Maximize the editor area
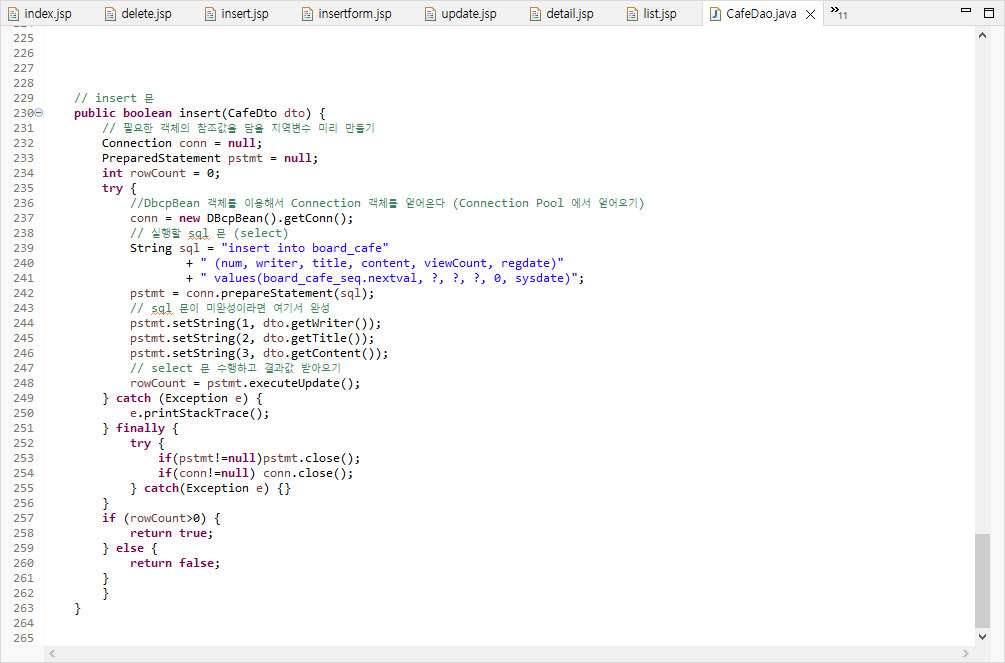 click(x=989, y=13)
